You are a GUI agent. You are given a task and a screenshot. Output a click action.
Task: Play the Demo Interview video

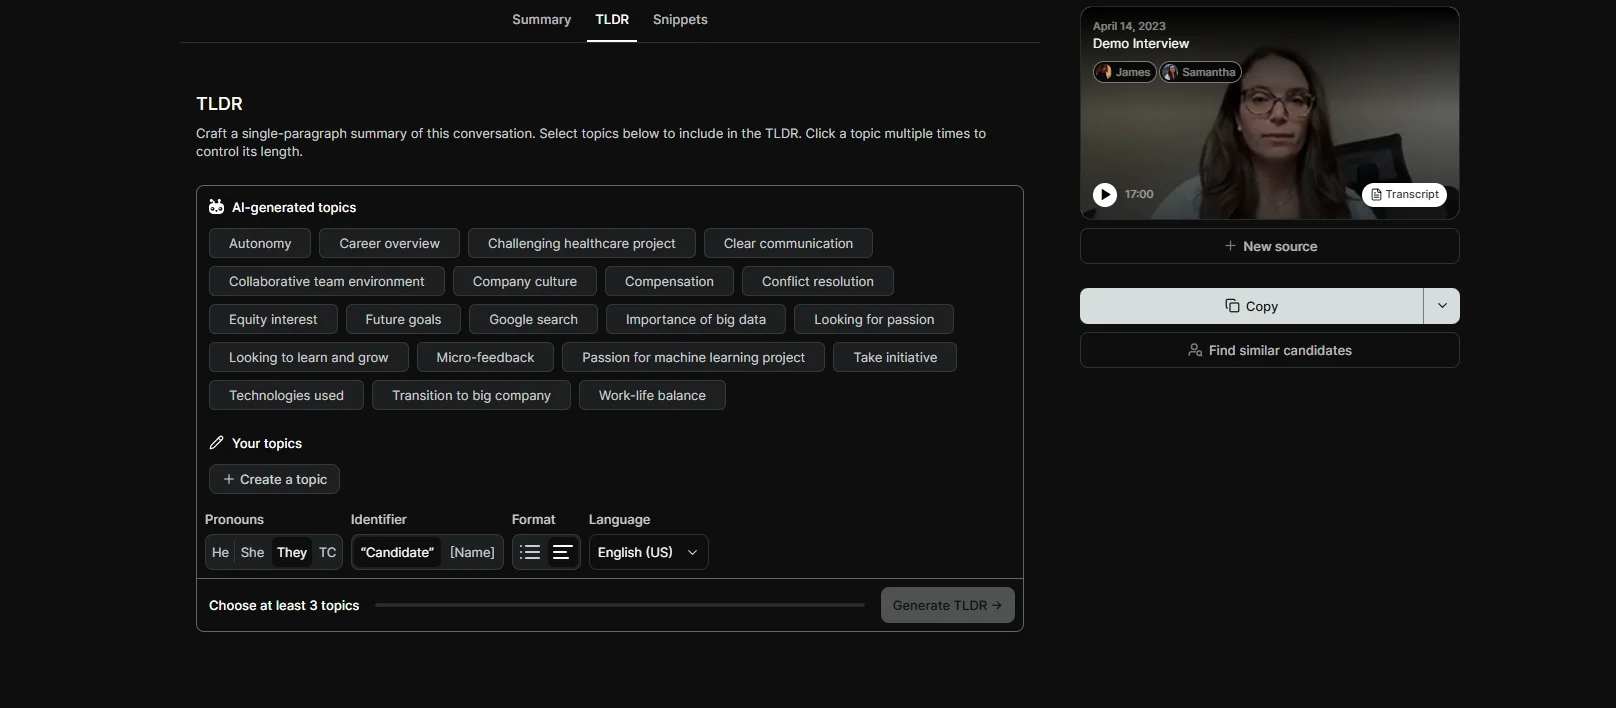1104,194
